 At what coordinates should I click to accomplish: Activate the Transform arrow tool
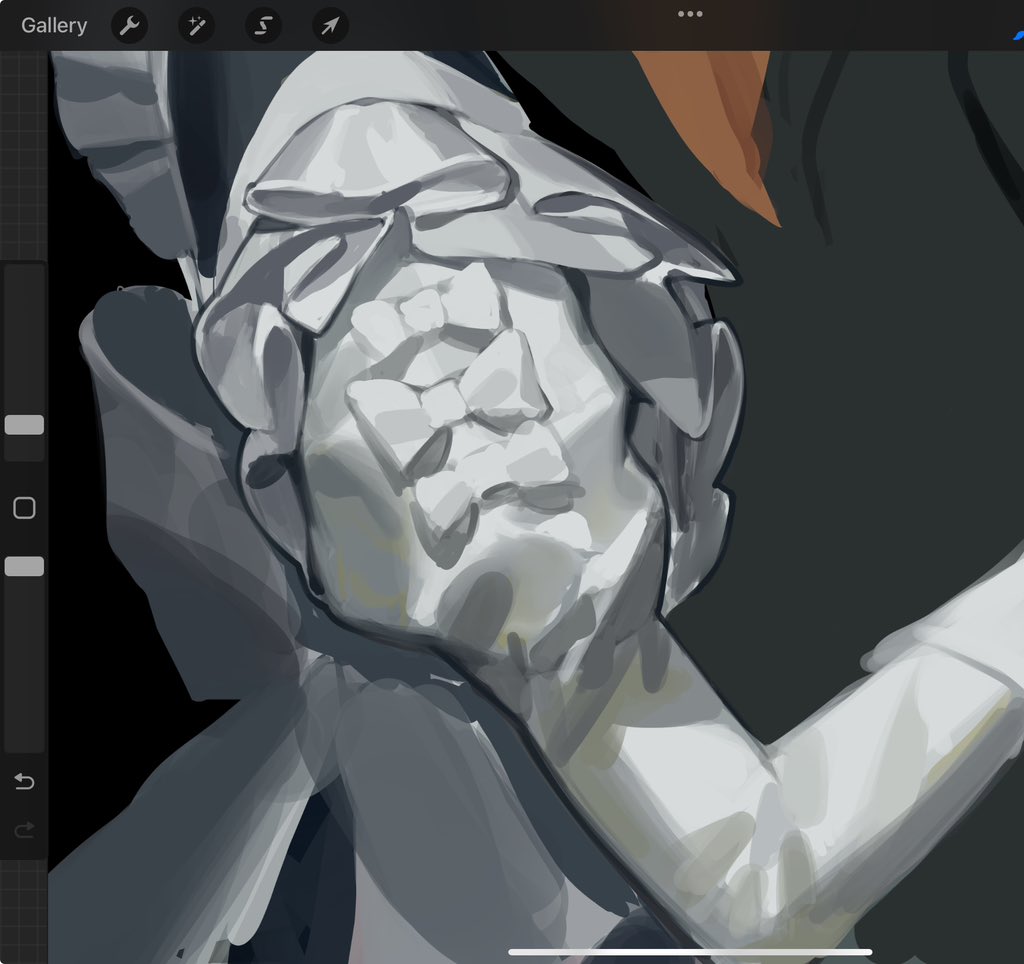click(x=330, y=26)
